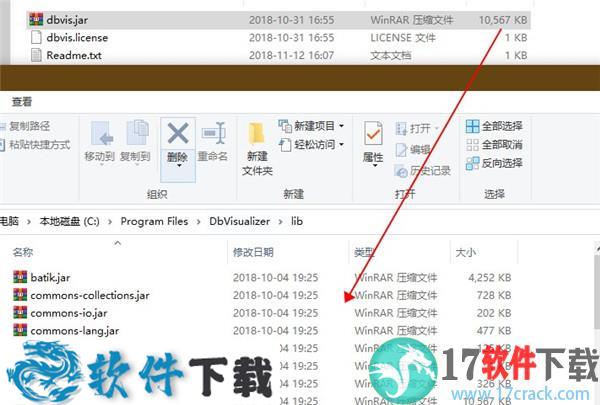The image size is (600, 405).
Task: Expand breadcrumb chevron after DbVisualizer
Action: (x=280, y=222)
